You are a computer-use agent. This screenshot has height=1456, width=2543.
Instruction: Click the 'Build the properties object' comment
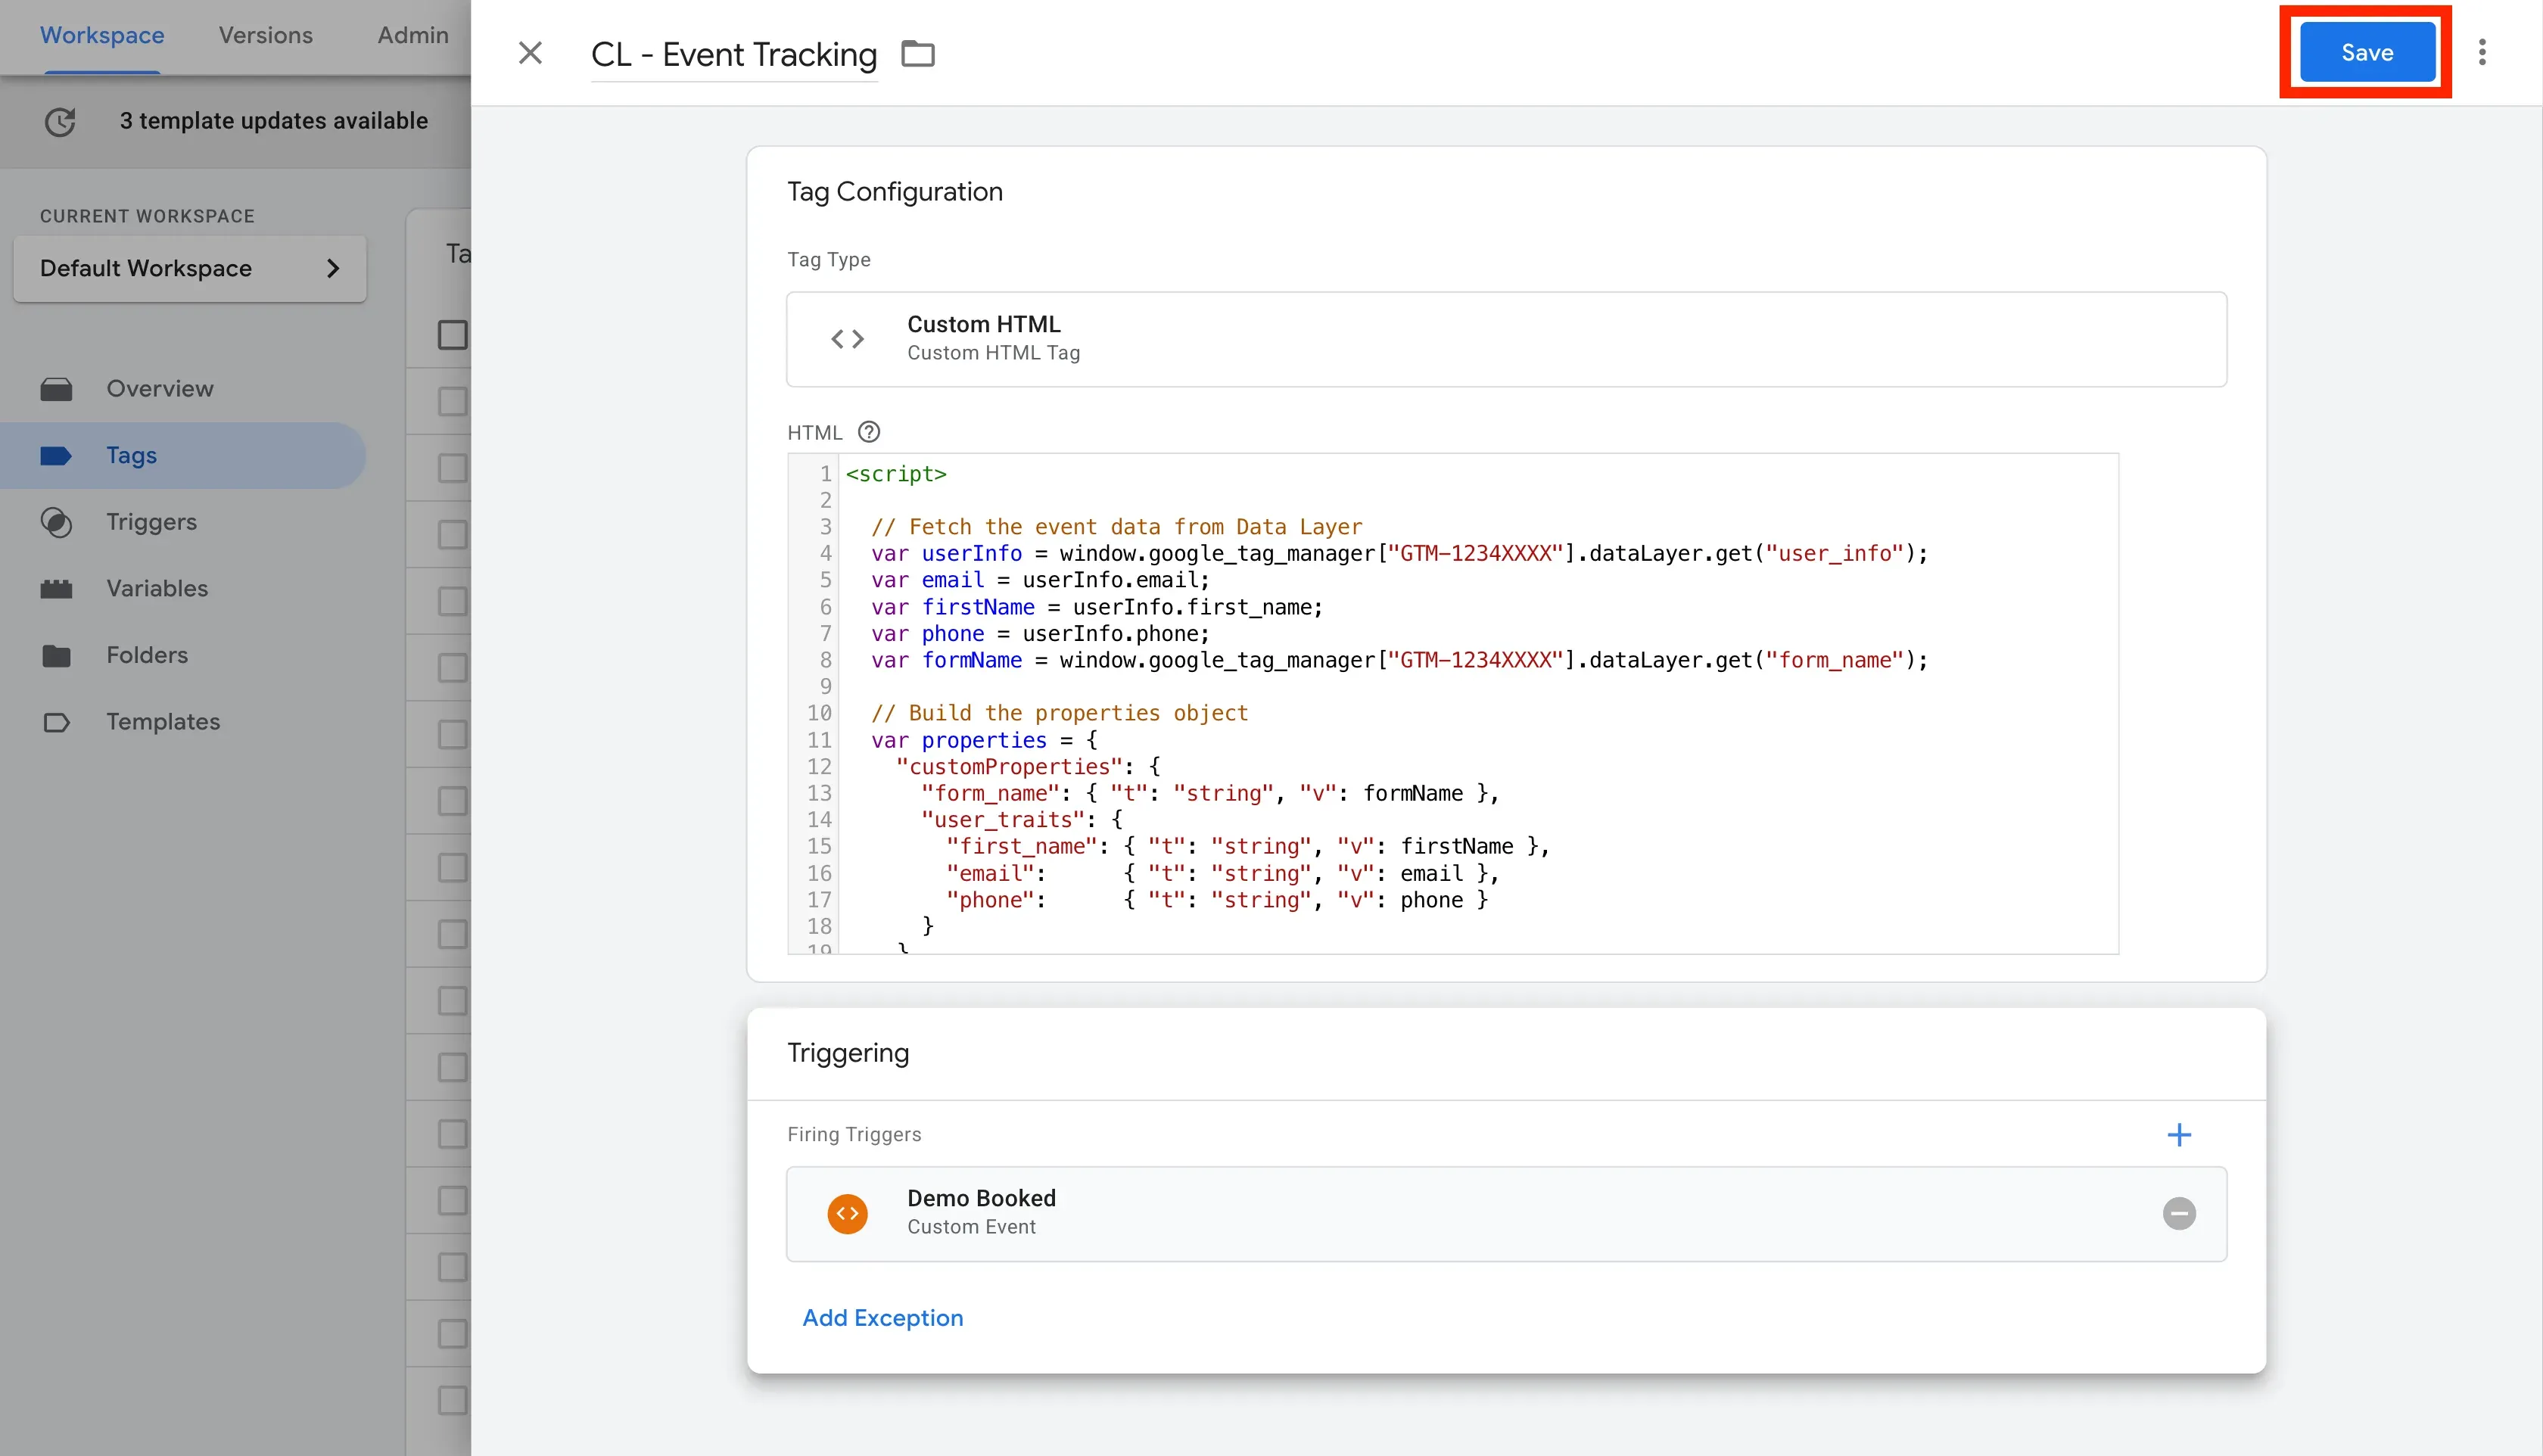[1059, 713]
